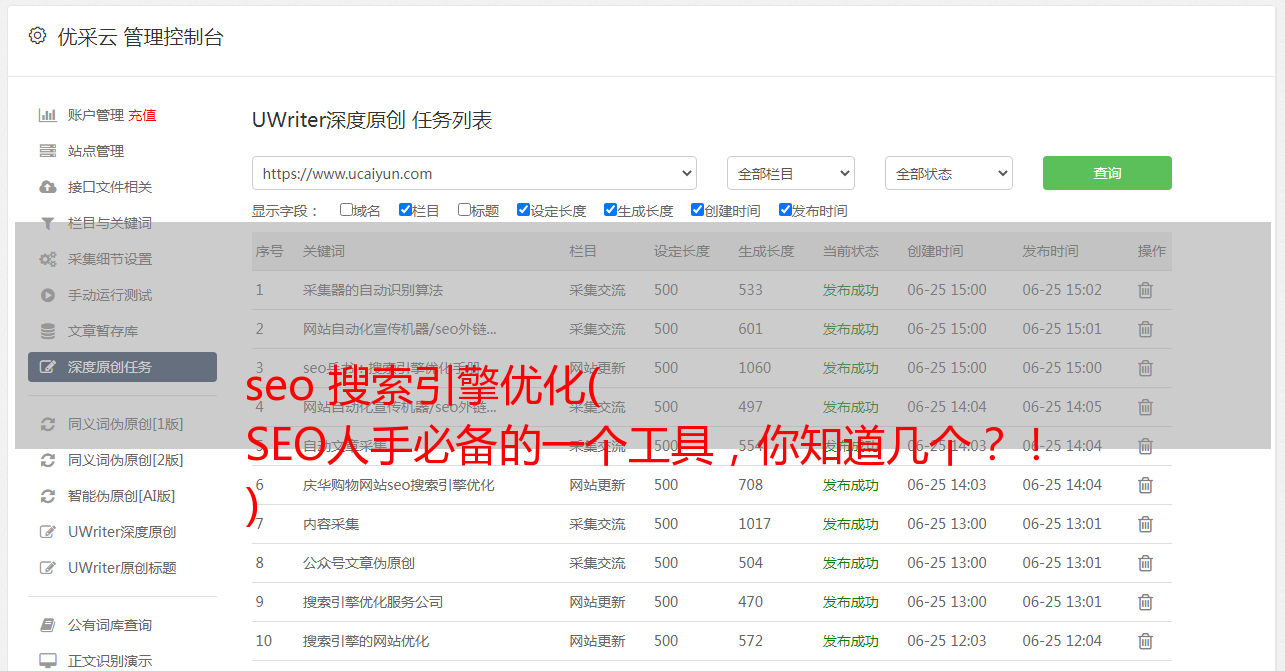
Task: Click the monitor icon for 正文识别演示
Action: tap(47, 661)
